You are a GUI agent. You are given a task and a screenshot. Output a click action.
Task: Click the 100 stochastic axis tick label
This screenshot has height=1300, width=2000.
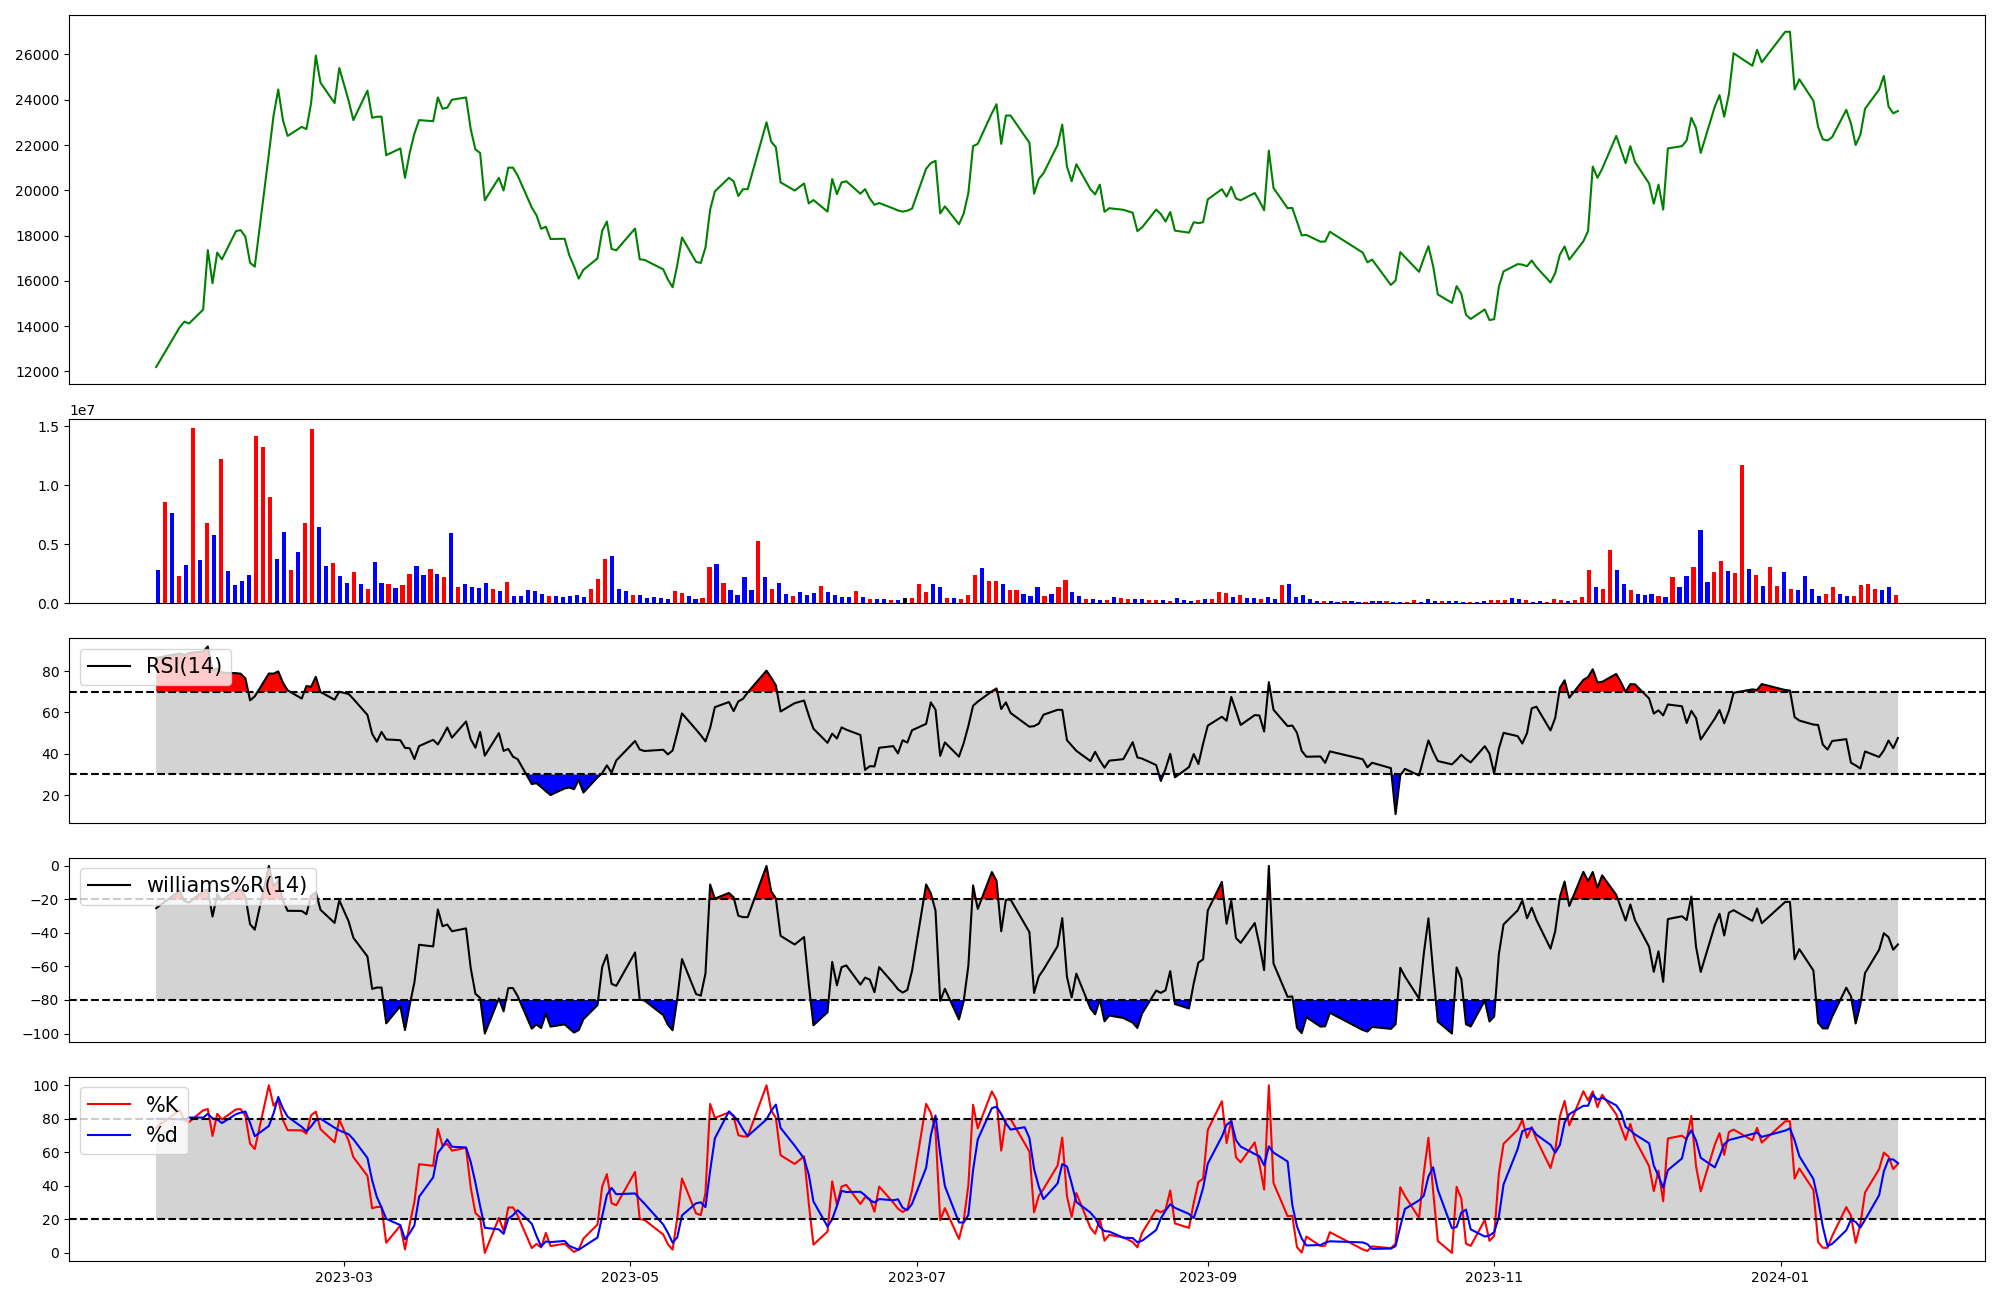tap(46, 1086)
